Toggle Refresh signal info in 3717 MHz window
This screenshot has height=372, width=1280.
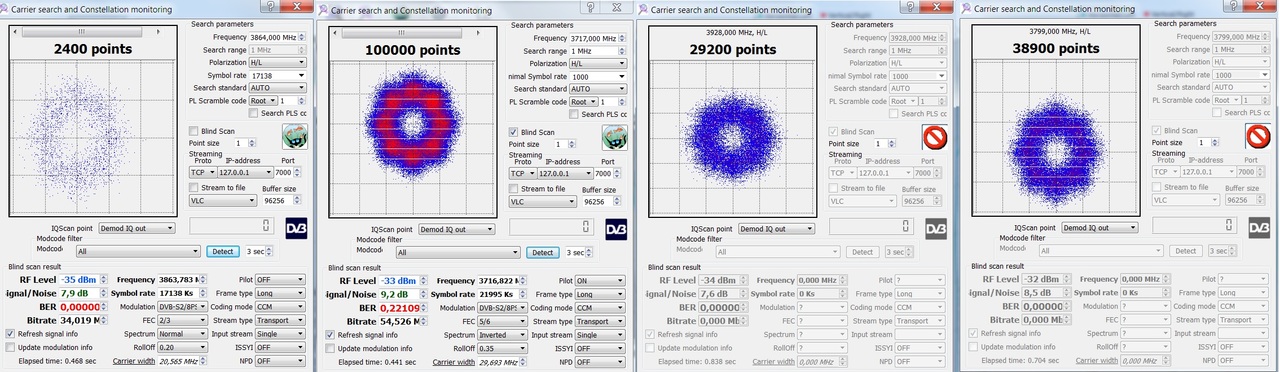tap(330, 334)
